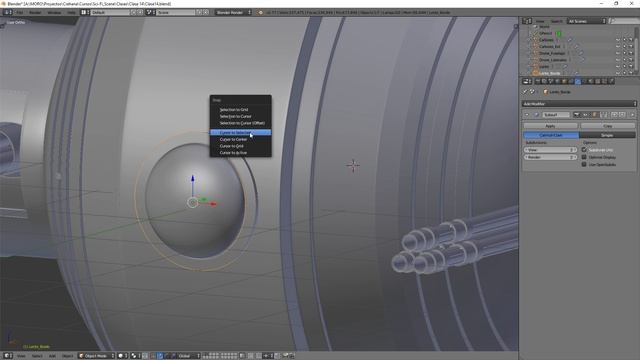Open the Scene properties tab
The width and height of the screenshot is (640, 360).
550,81
